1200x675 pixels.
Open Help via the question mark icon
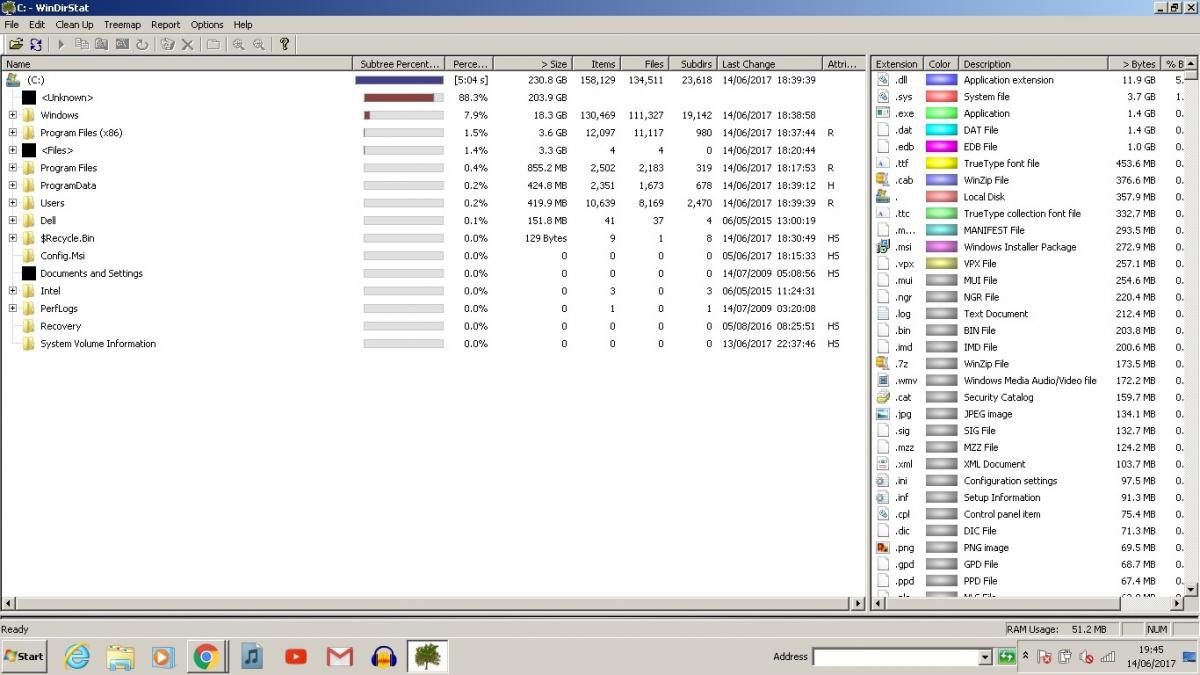click(284, 44)
